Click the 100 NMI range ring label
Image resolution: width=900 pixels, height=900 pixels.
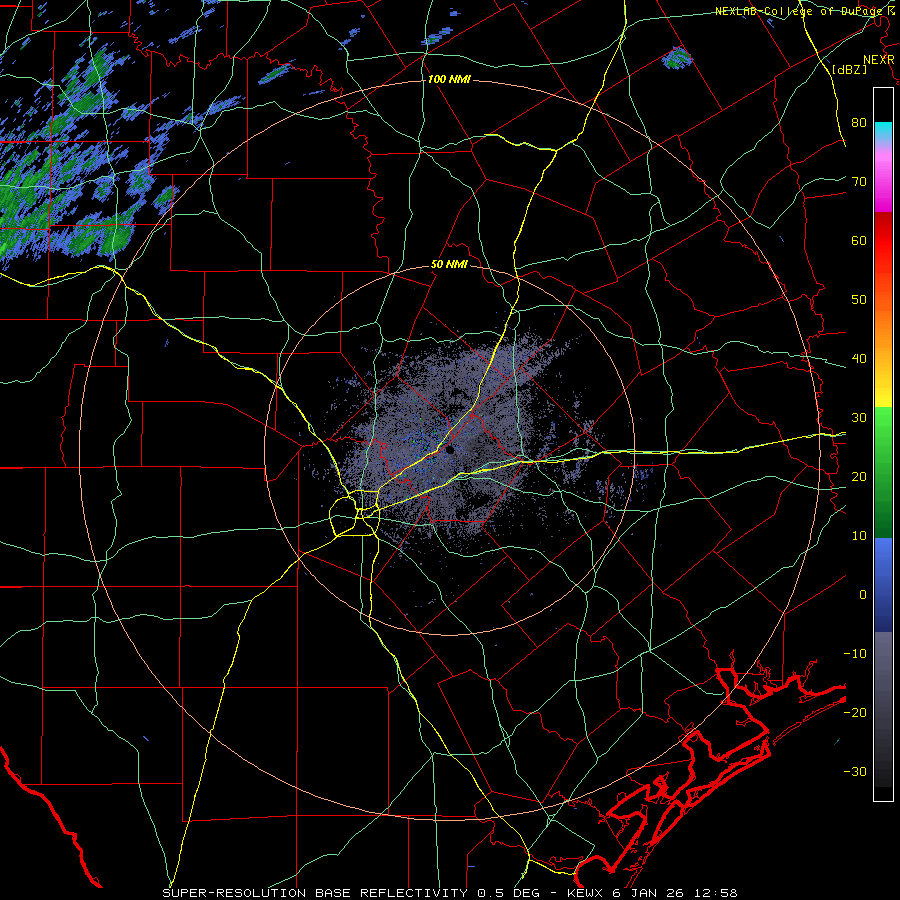(449, 79)
